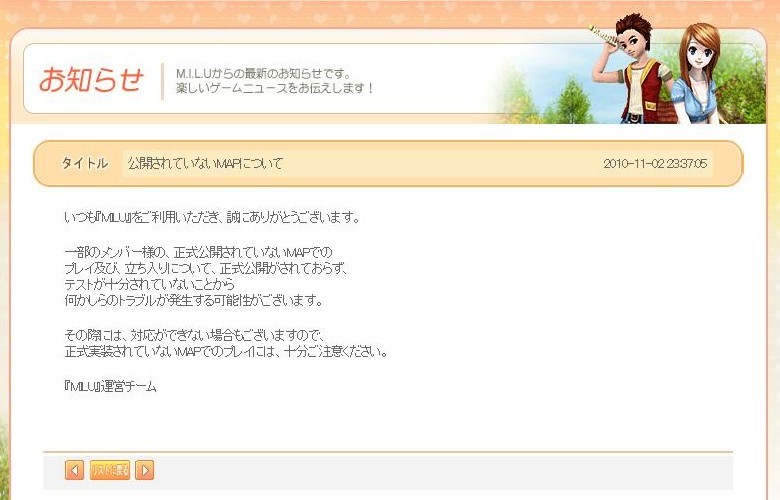Click the timestamp 2010-11-02 23:37:05
The height and width of the screenshot is (500, 780).
[x=655, y=164]
